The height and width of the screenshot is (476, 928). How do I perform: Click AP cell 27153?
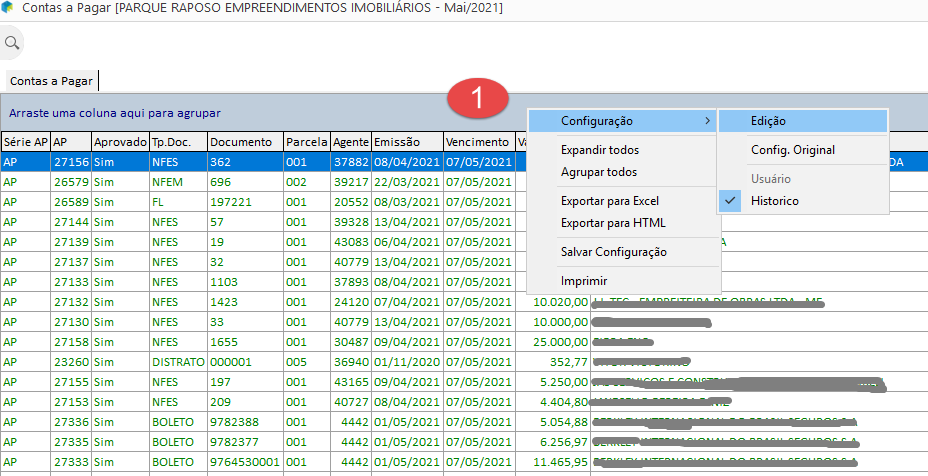coord(71,402)
